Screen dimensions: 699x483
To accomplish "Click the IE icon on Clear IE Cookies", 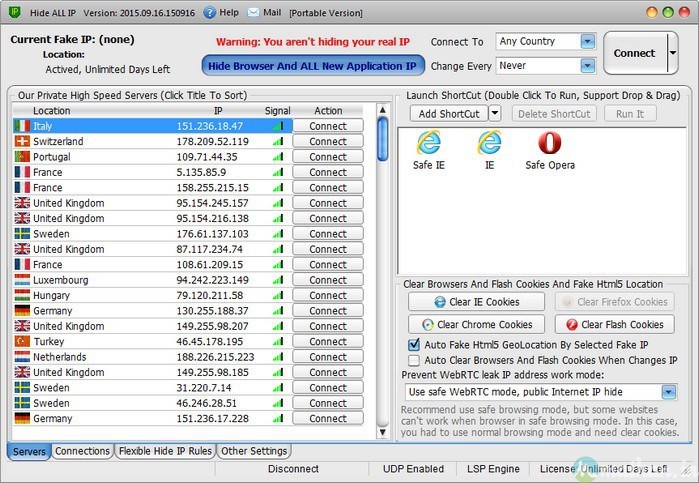I will click(x=440, y=302).
